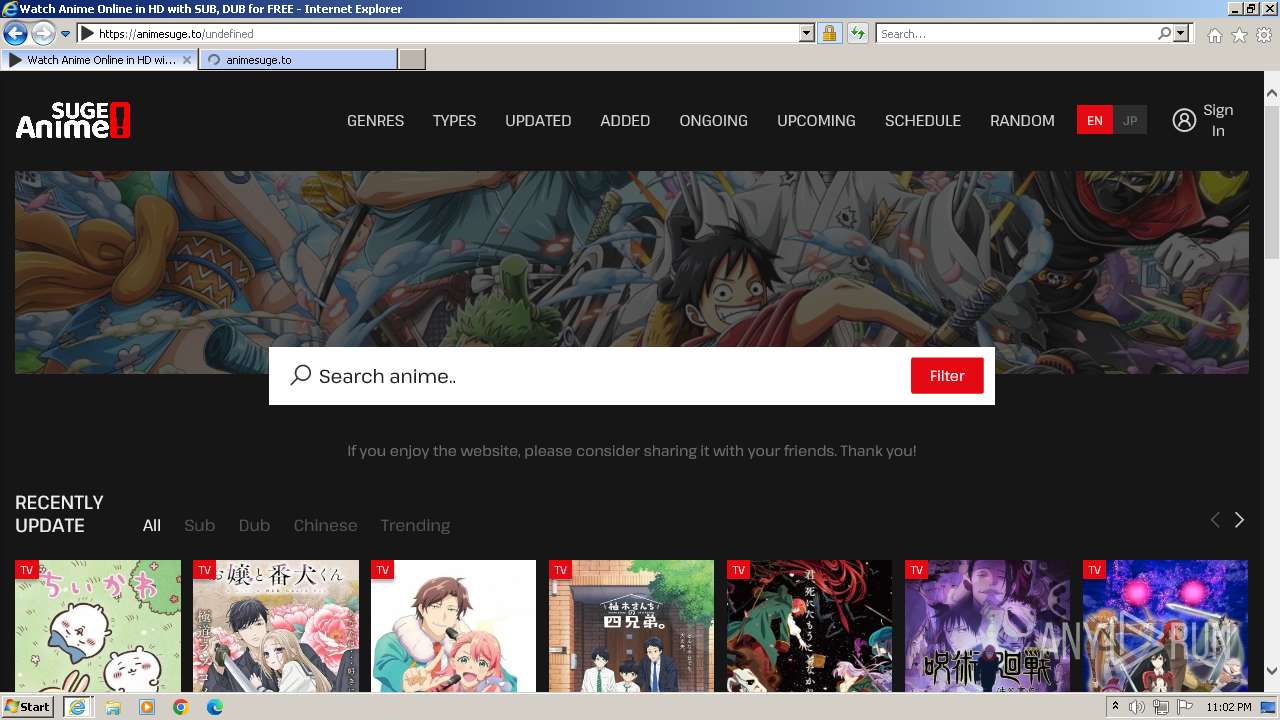Image resolution: width=1280 pixels, height=720 pixels.
Task: Select the Trending filter tab
Action: point(415,525)
